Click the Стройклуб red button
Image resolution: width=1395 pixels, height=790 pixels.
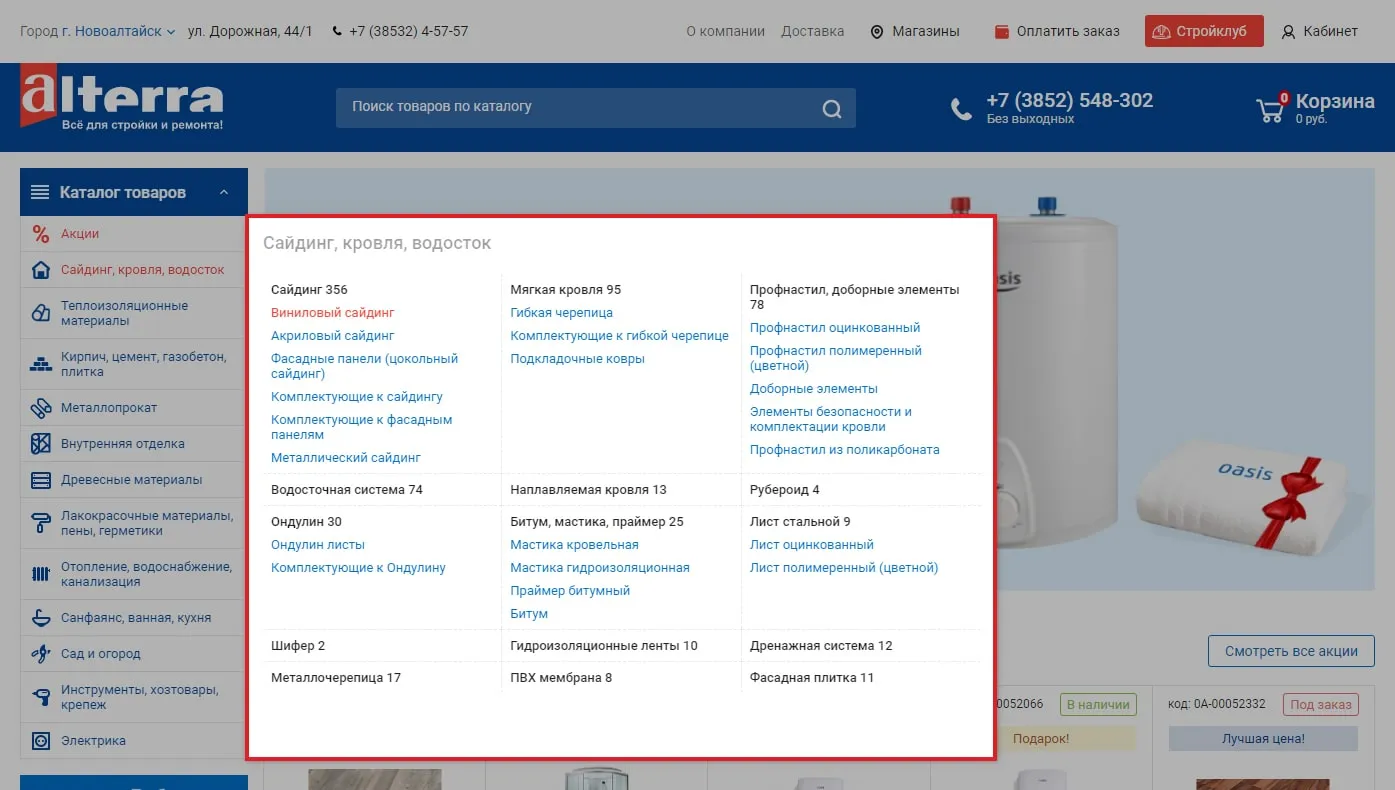point(1203,31)
